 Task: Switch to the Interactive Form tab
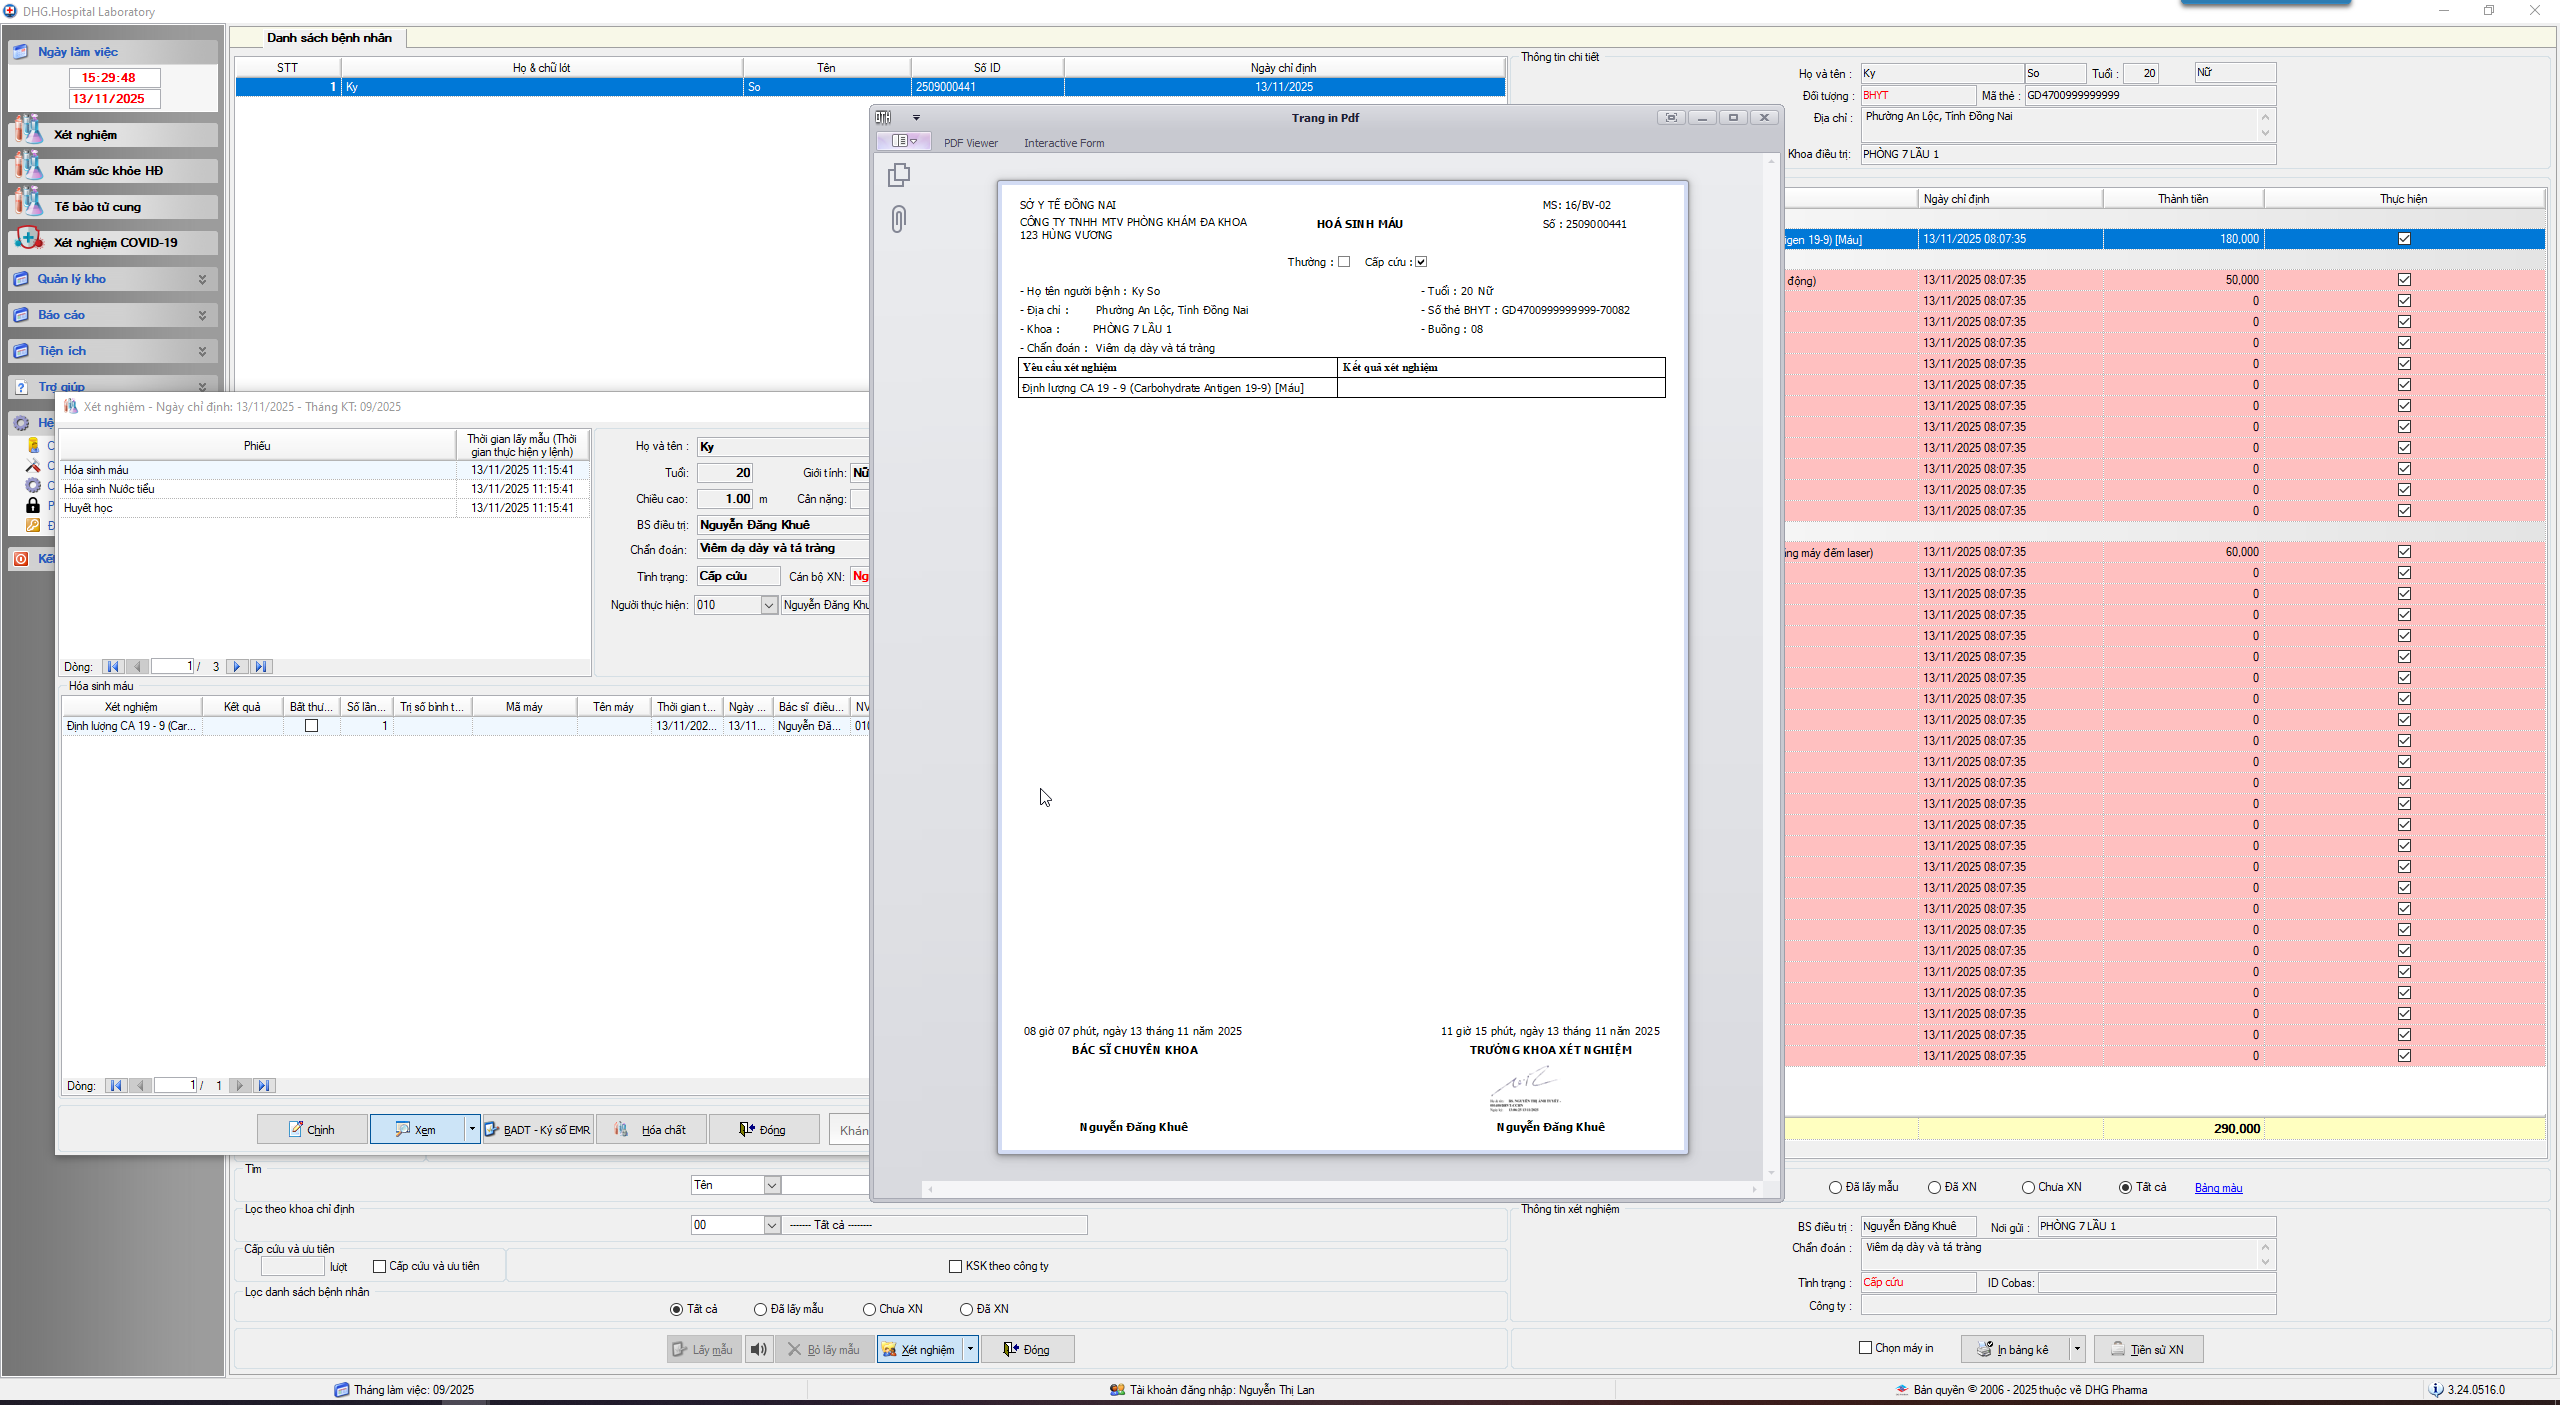pyautogui.click(x=1063, y=143)
